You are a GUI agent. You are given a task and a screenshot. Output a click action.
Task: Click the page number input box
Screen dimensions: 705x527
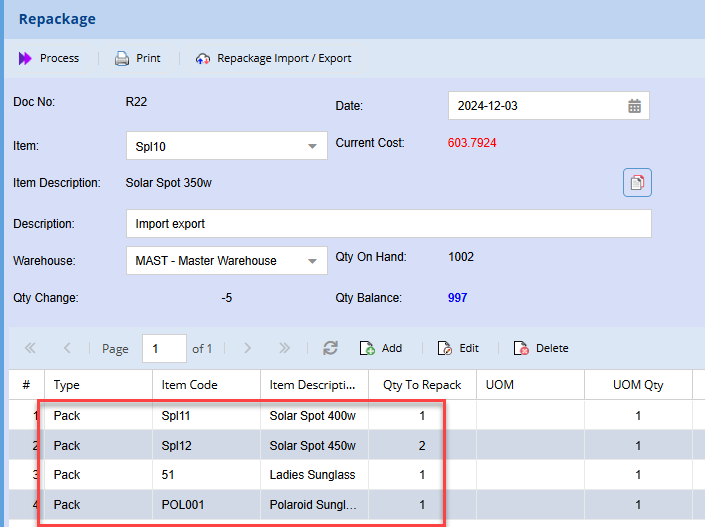pos(164,348)
